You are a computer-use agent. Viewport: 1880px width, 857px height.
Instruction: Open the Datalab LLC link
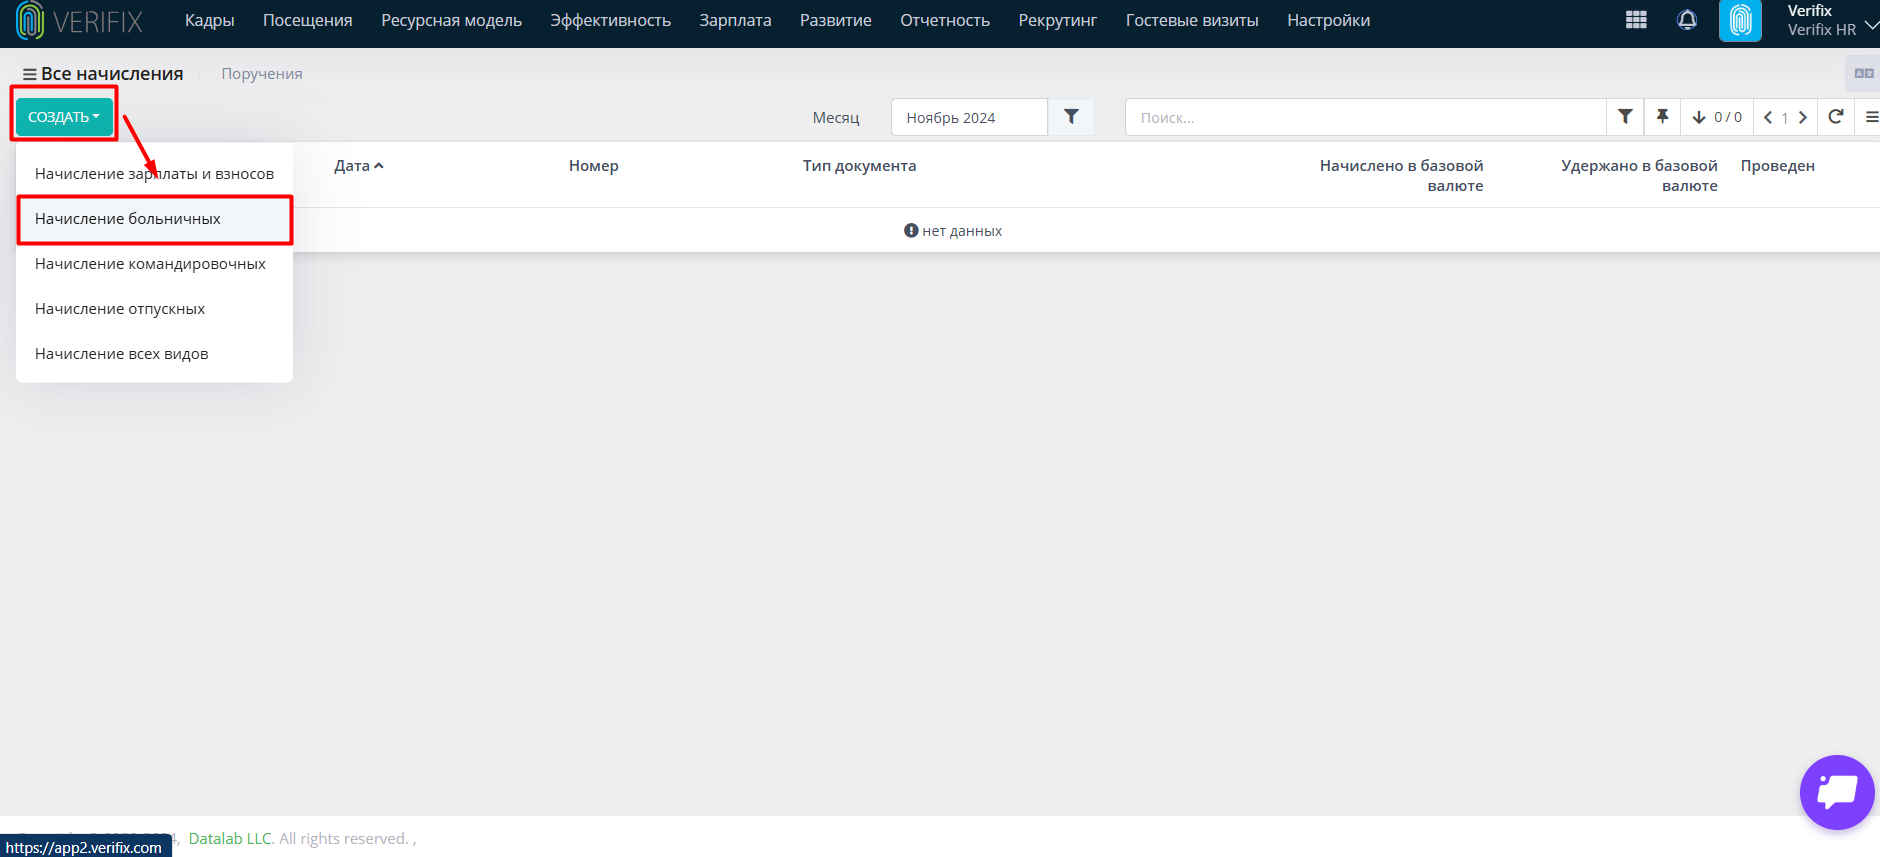point(230,838)
